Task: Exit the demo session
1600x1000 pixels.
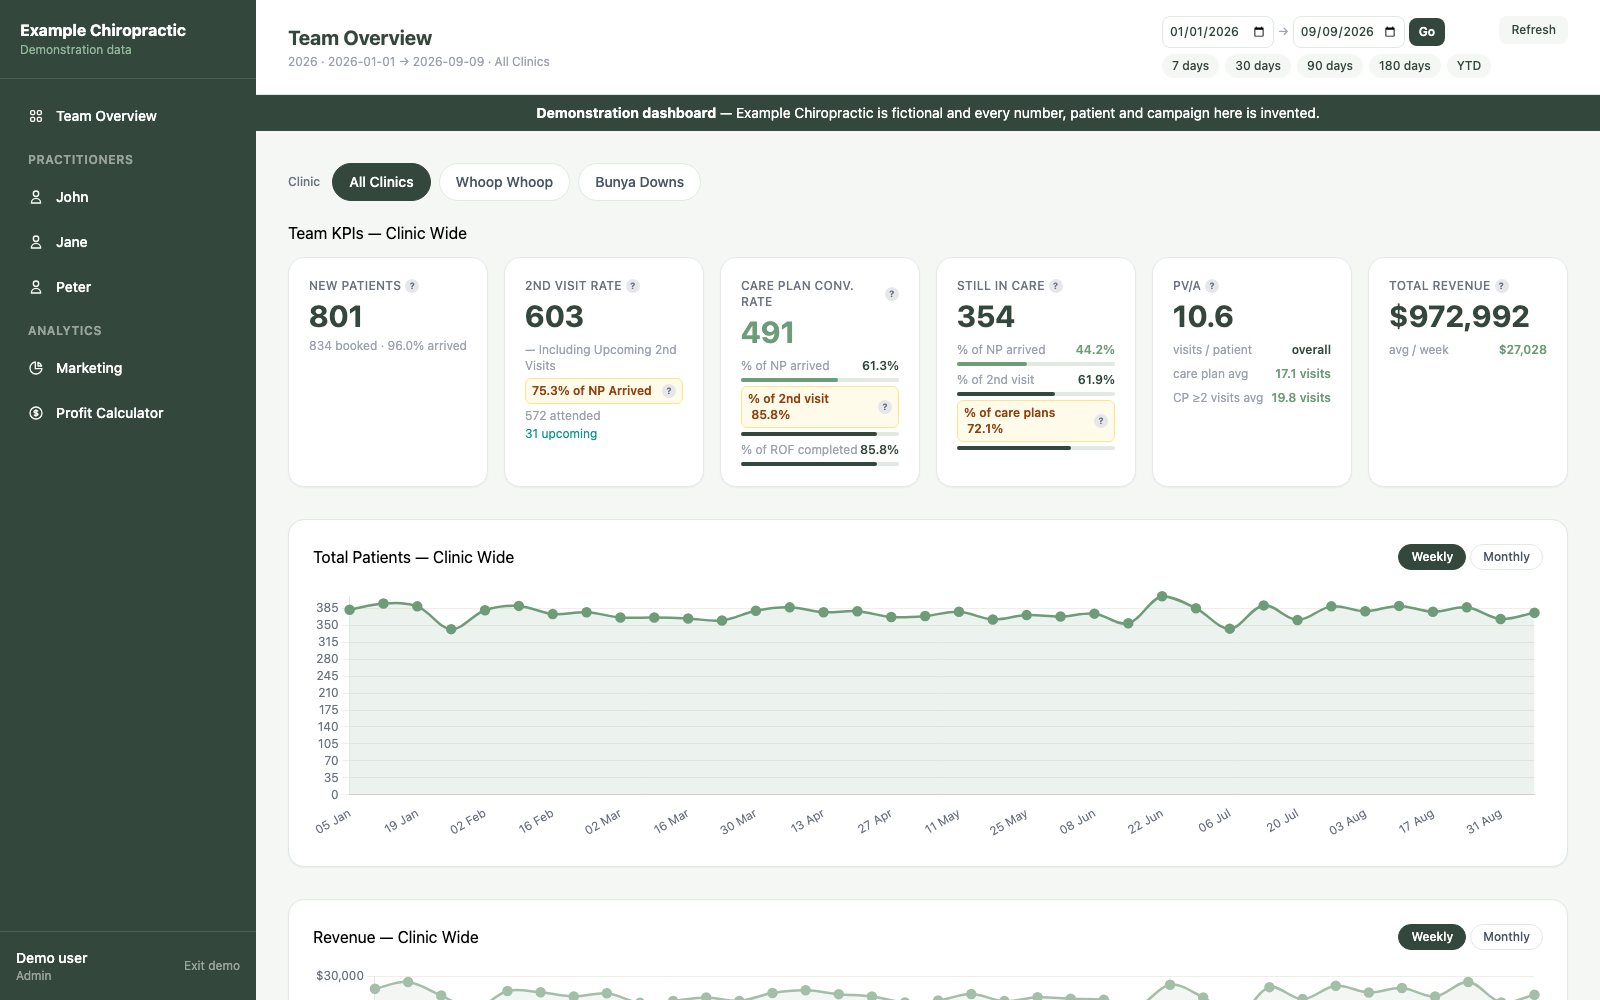Action: coord(212,966)
